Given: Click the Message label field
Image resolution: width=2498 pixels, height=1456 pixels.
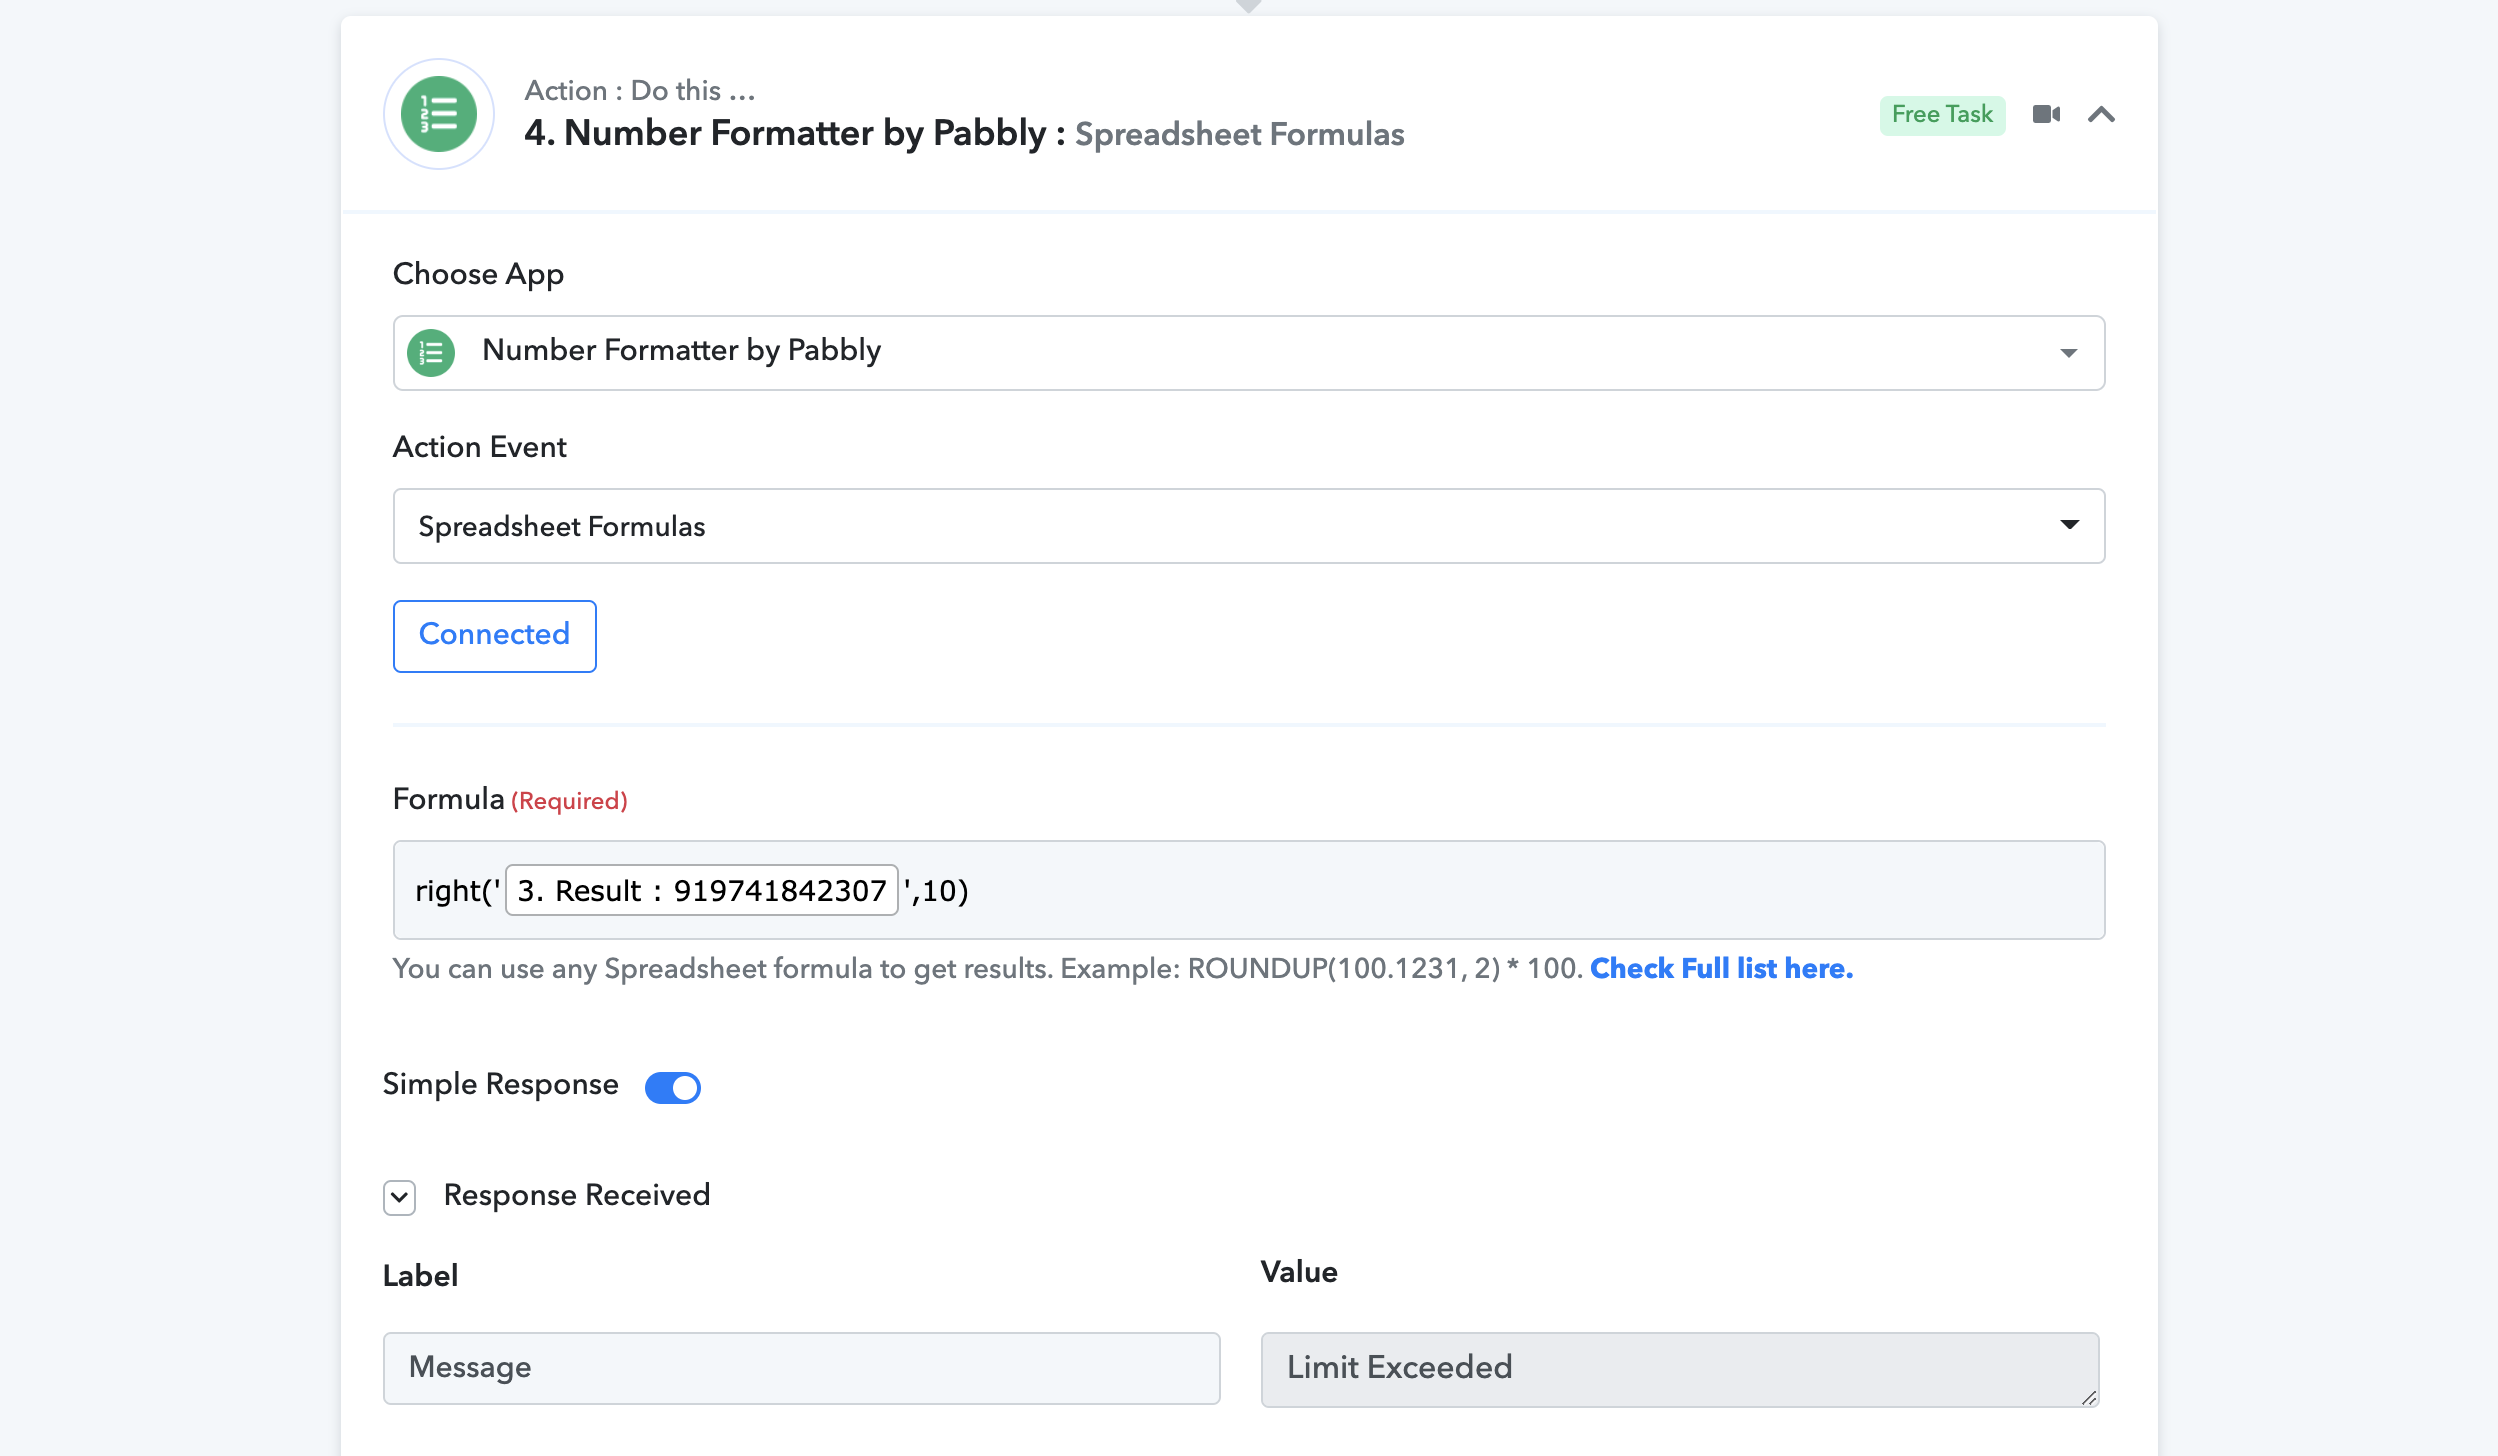Looking at the screenshot, I should point(802,1368).
